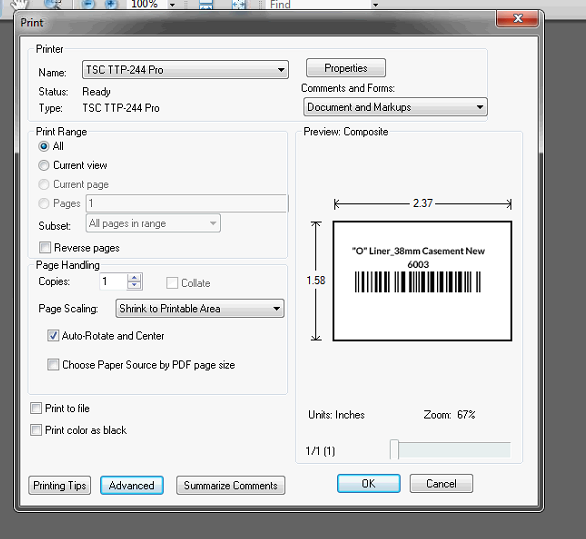
Task: Expand the Page Scaling dropdown
Action: 200,308
